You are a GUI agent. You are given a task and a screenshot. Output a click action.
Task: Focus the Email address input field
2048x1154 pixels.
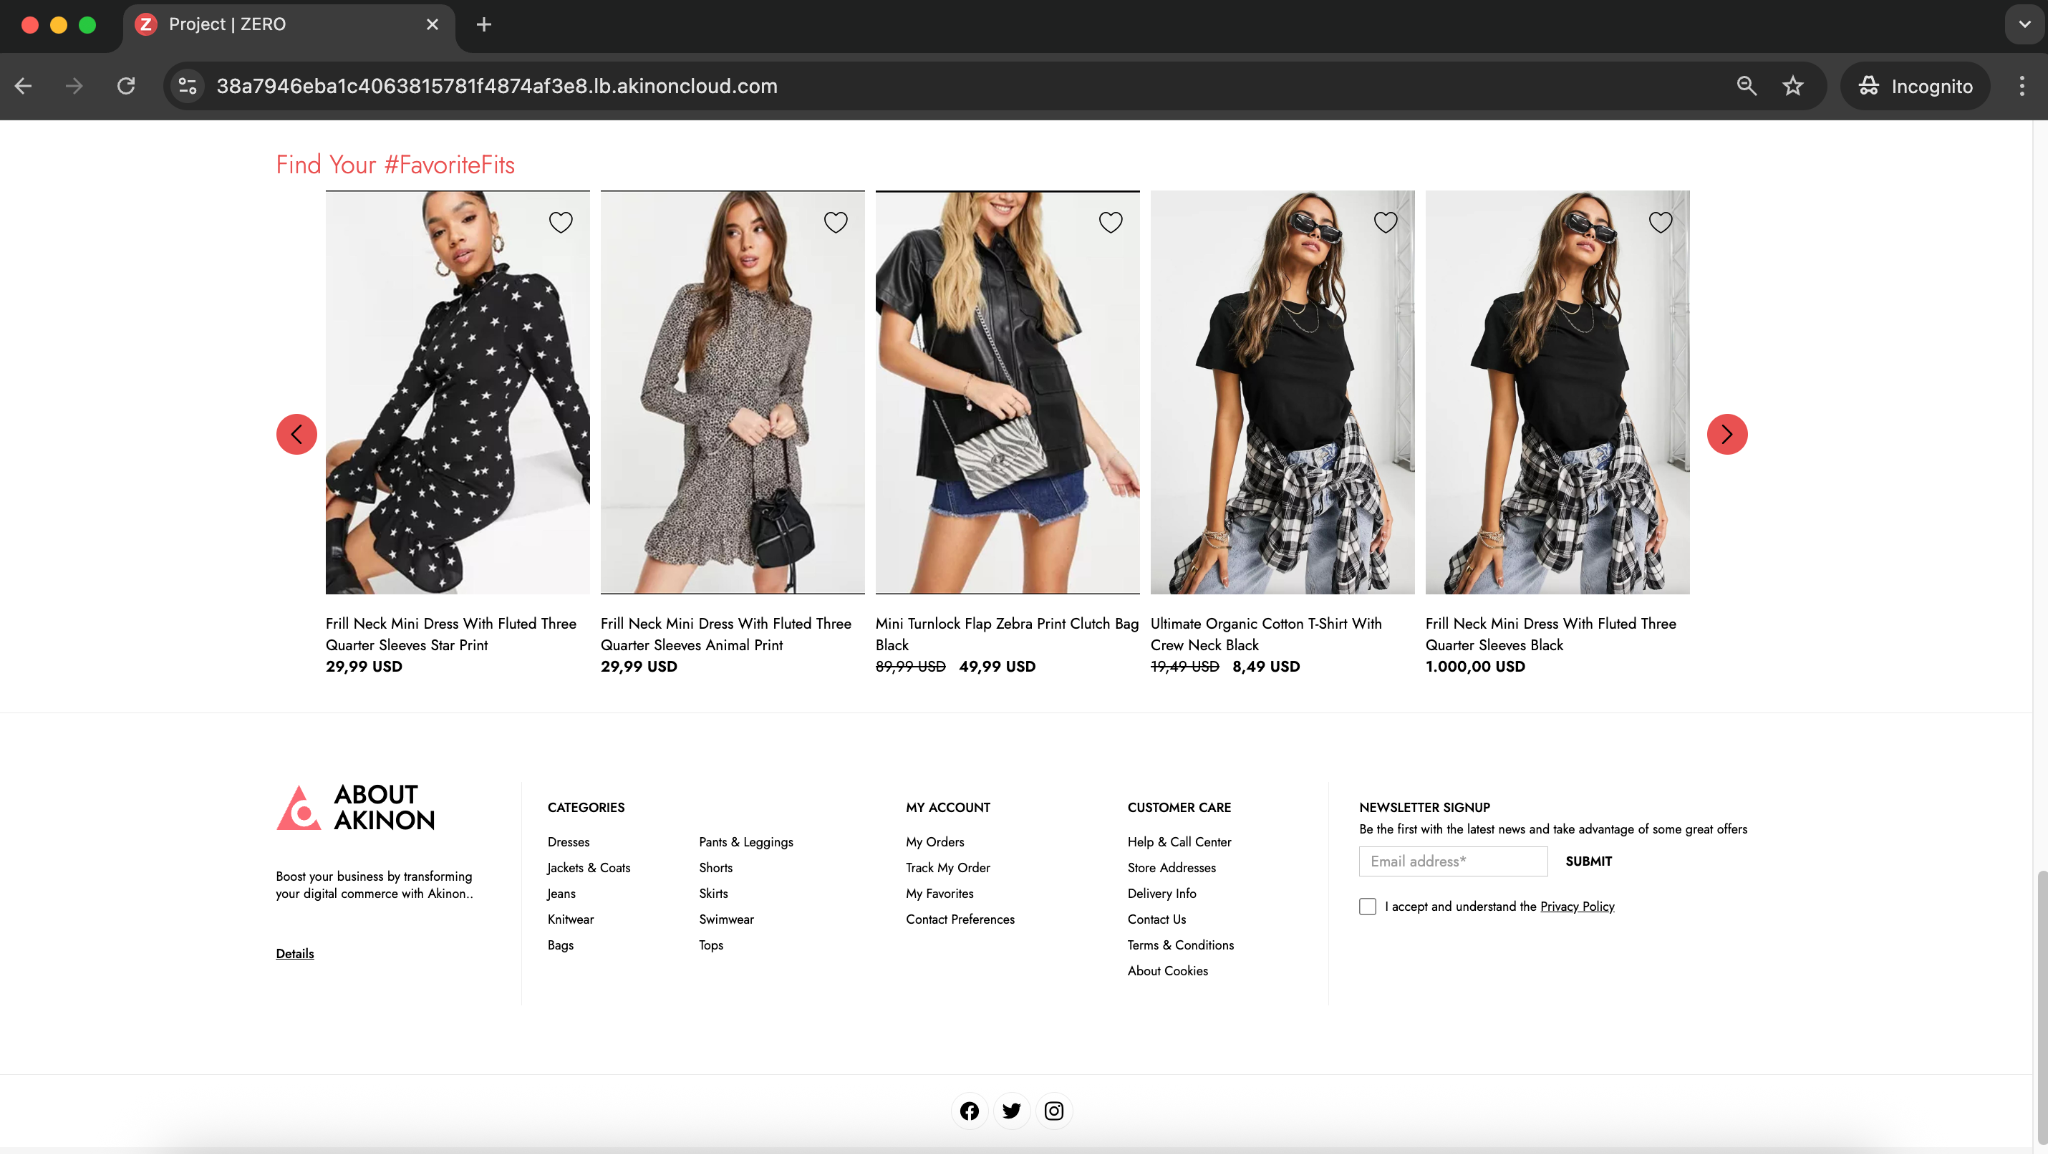coord(1452,861)
